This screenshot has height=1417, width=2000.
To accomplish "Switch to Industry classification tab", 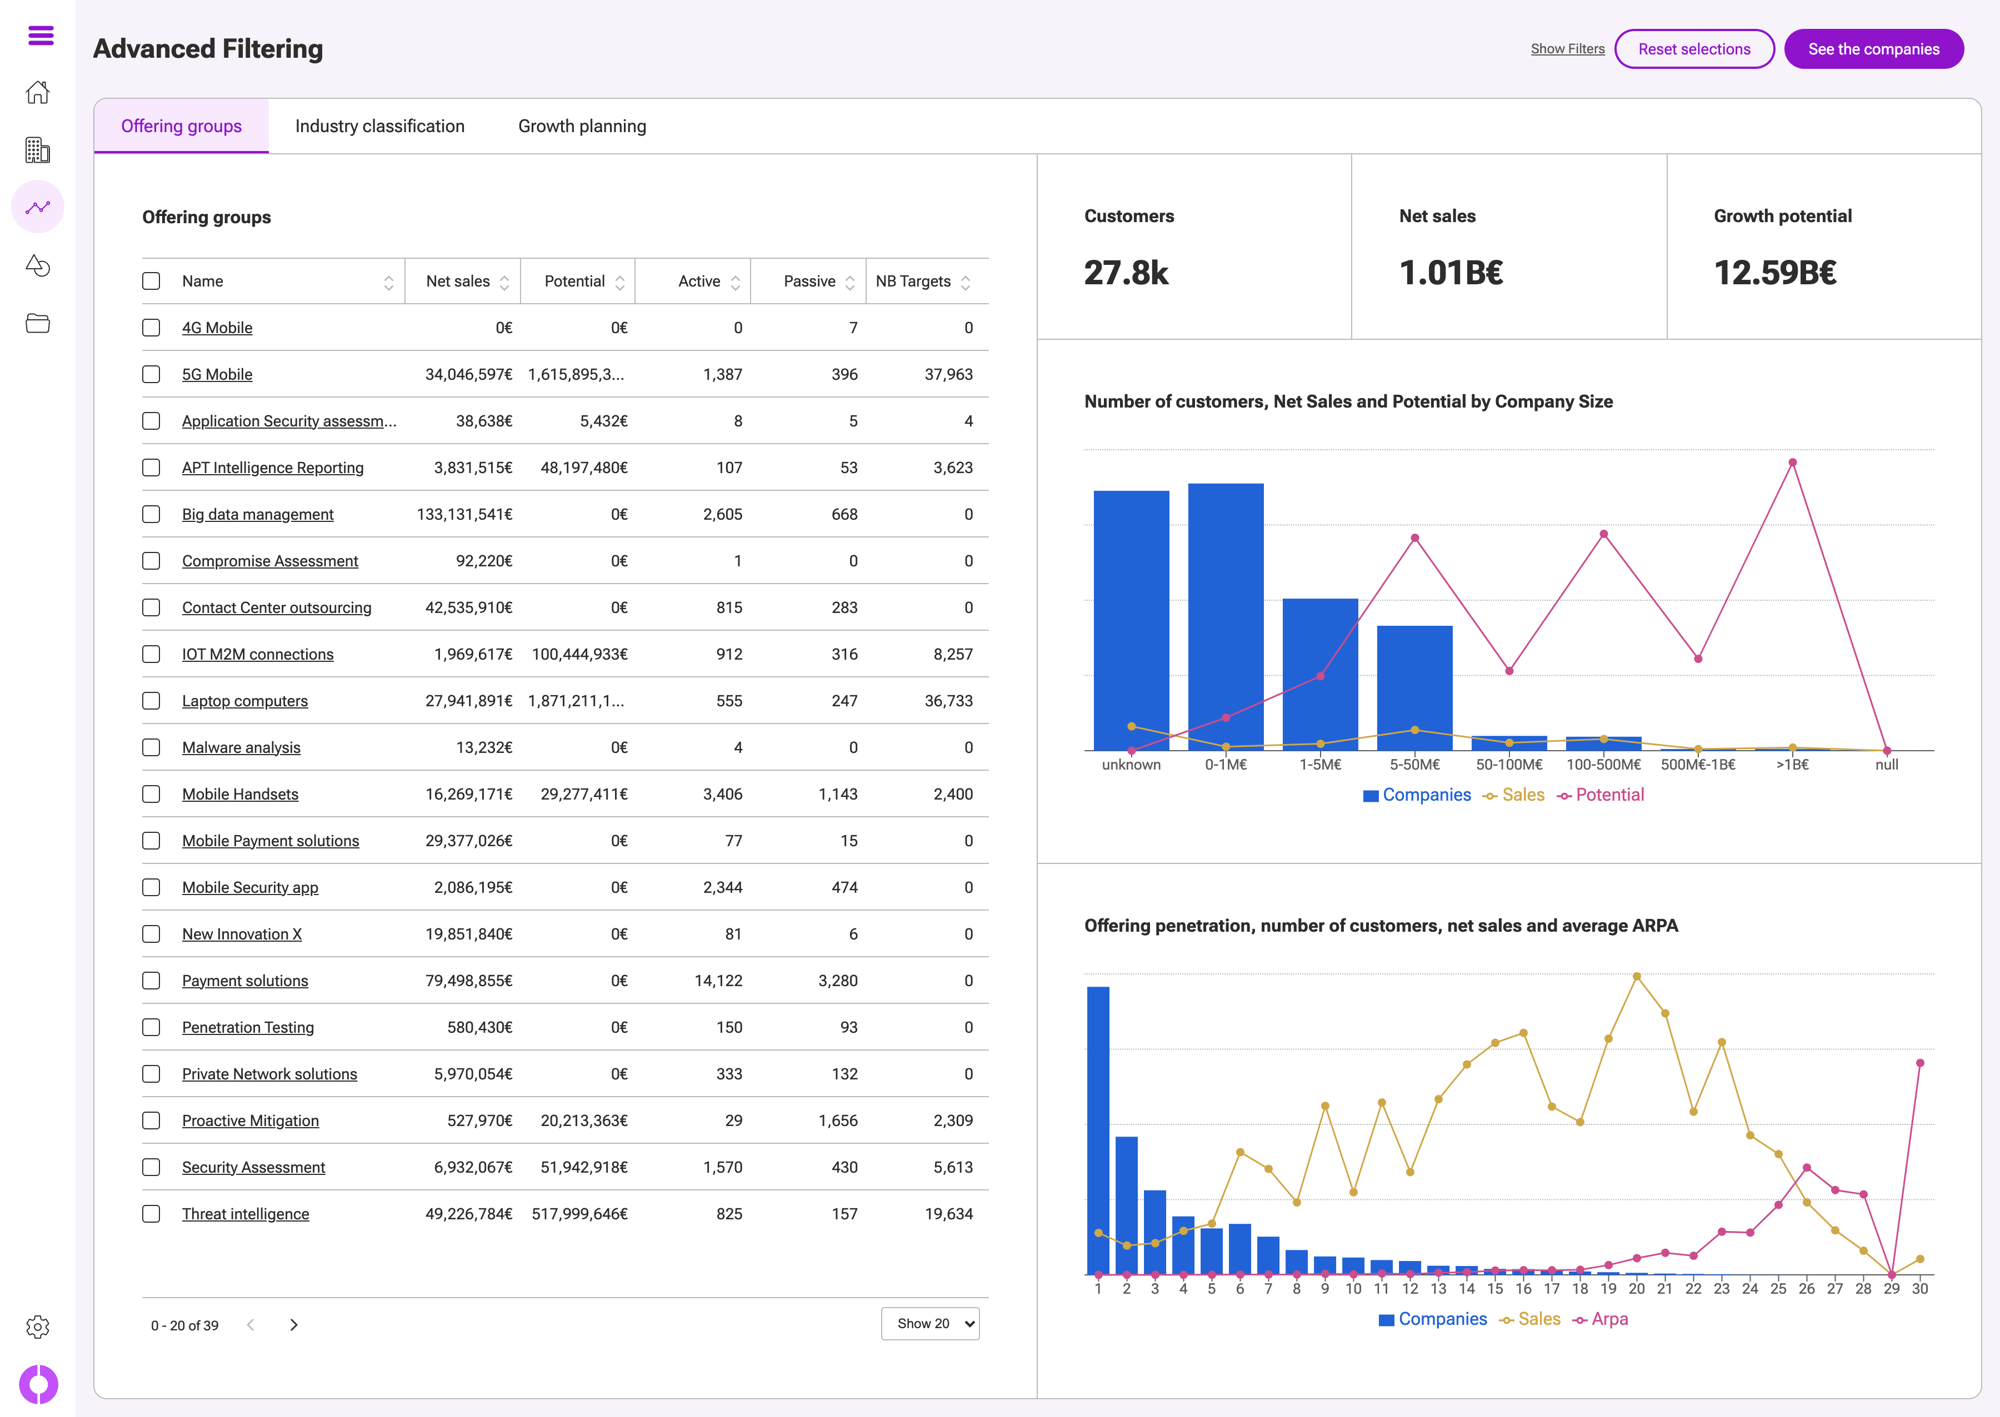I will click(x=380, y=126).
